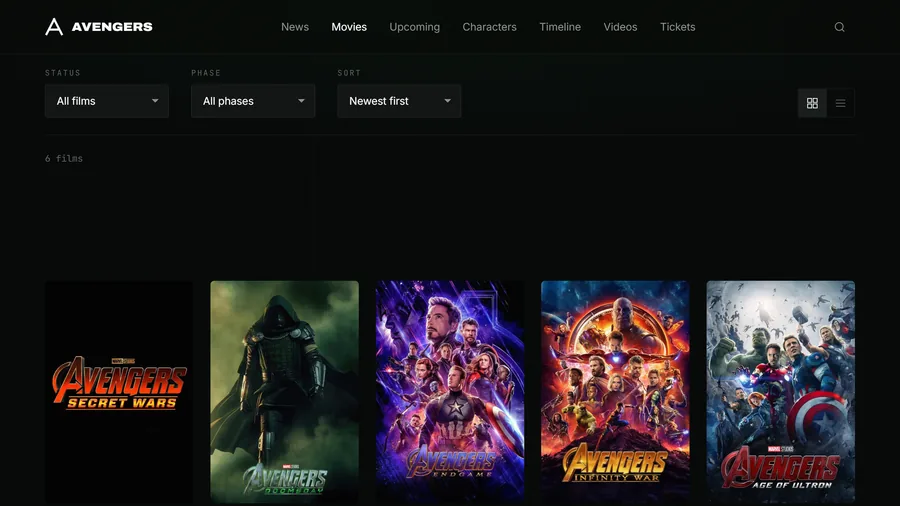
Task: Navigate to Characters
Action: [490, 27]
